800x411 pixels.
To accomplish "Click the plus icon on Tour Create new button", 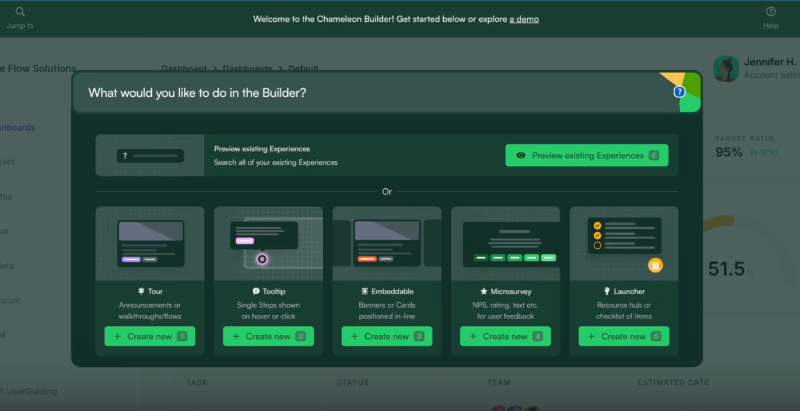I will point(117,337).
